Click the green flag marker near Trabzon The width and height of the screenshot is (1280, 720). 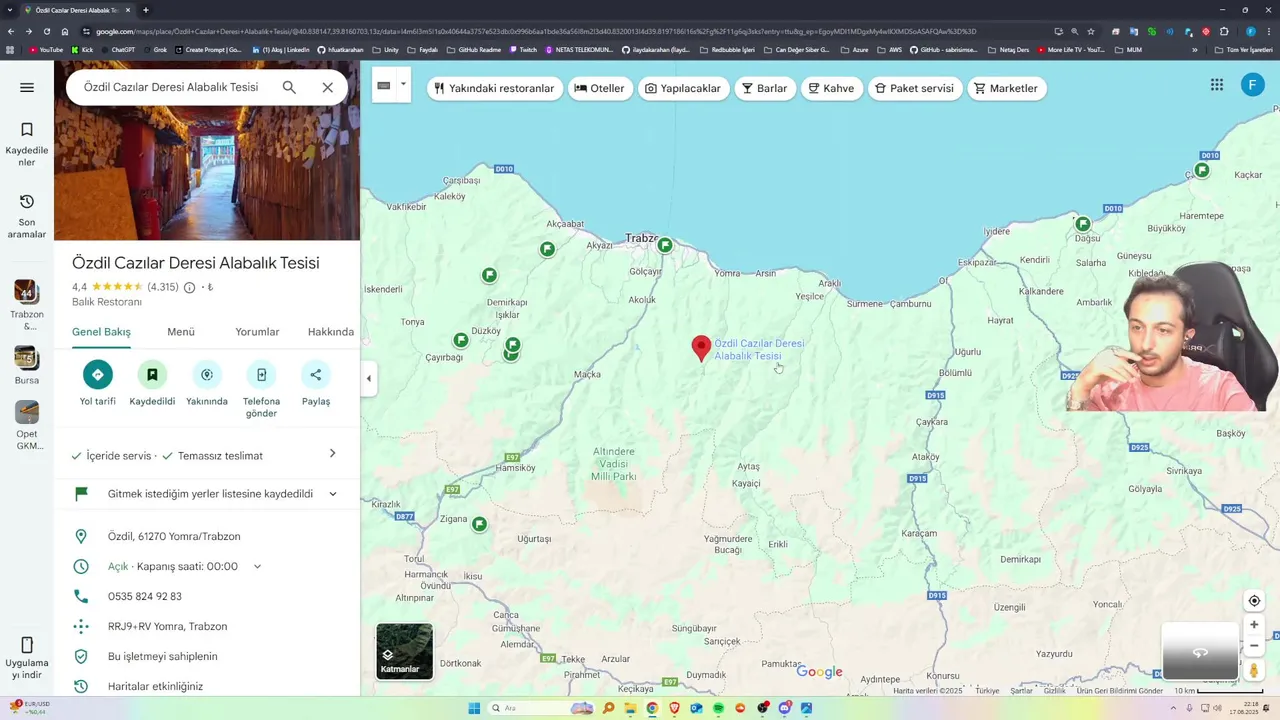(x=665, y=245)
